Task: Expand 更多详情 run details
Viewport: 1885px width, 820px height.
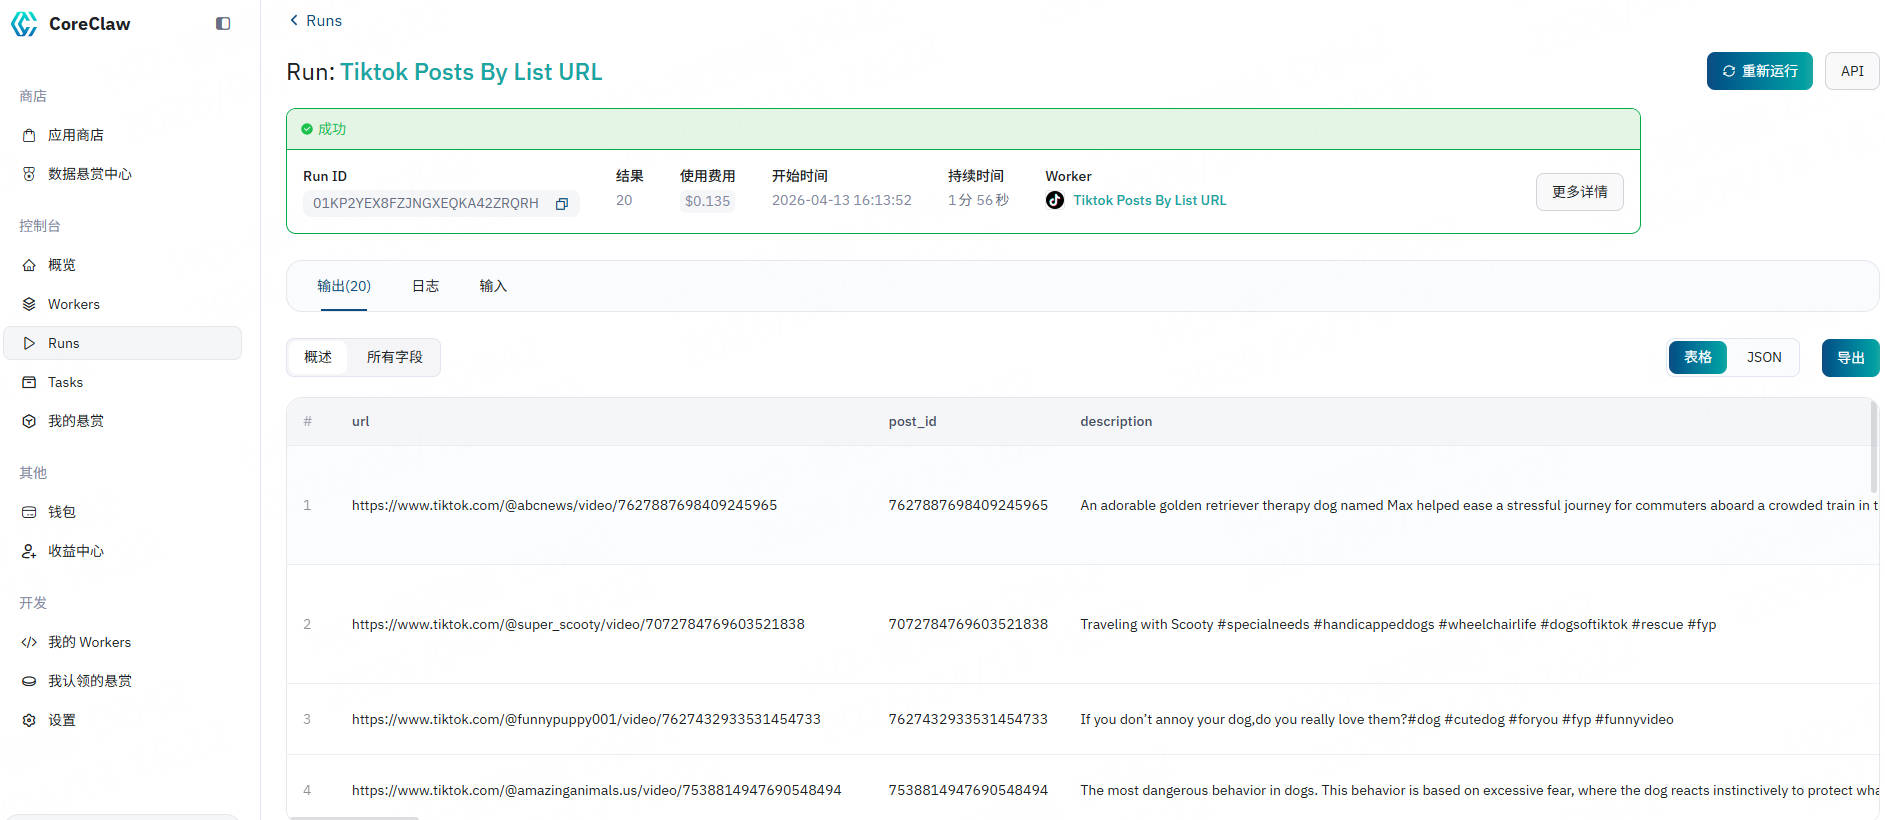Action: [1579, 192]
